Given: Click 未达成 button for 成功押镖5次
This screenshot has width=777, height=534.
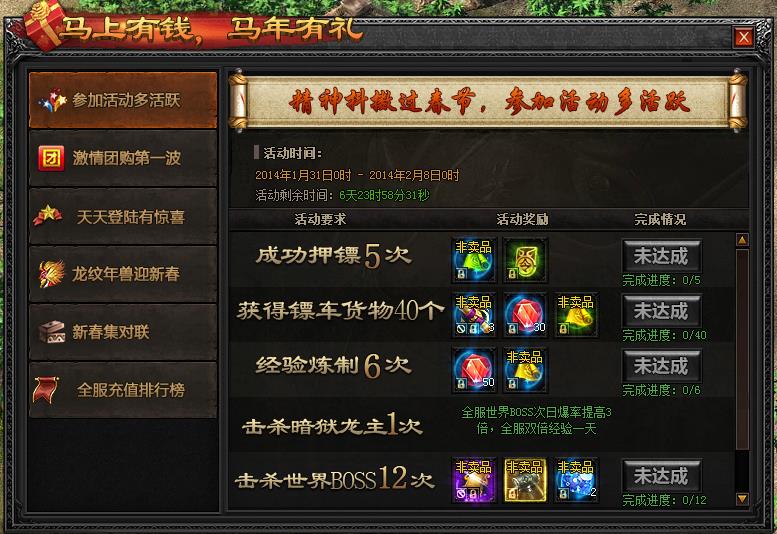Looking at the screenshot, I should point(662,256).
